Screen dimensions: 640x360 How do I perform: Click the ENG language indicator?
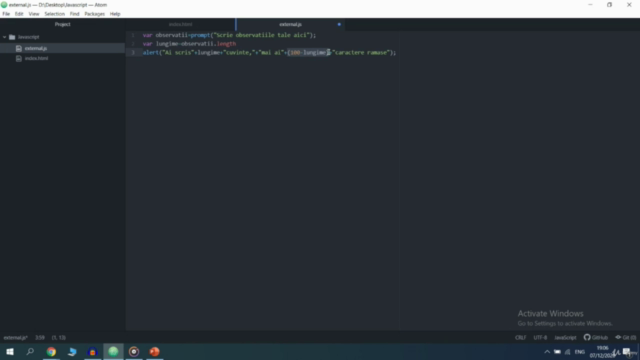[x=580, y=352]
